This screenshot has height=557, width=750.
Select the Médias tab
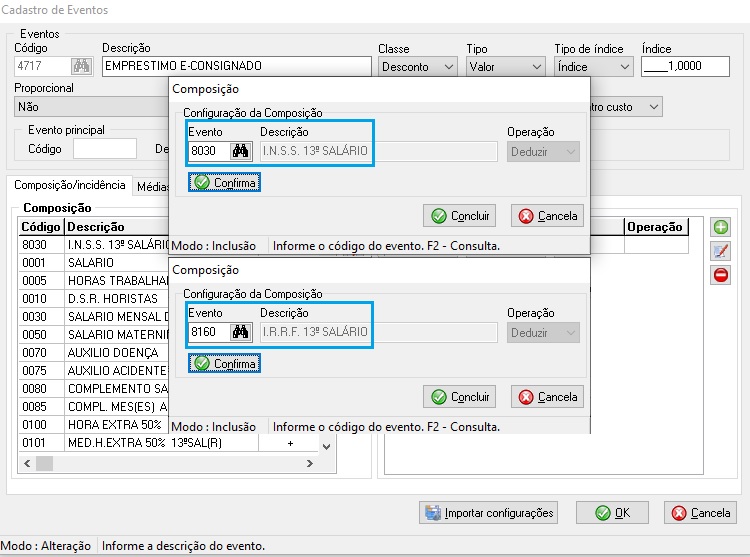tap(152, 186)
